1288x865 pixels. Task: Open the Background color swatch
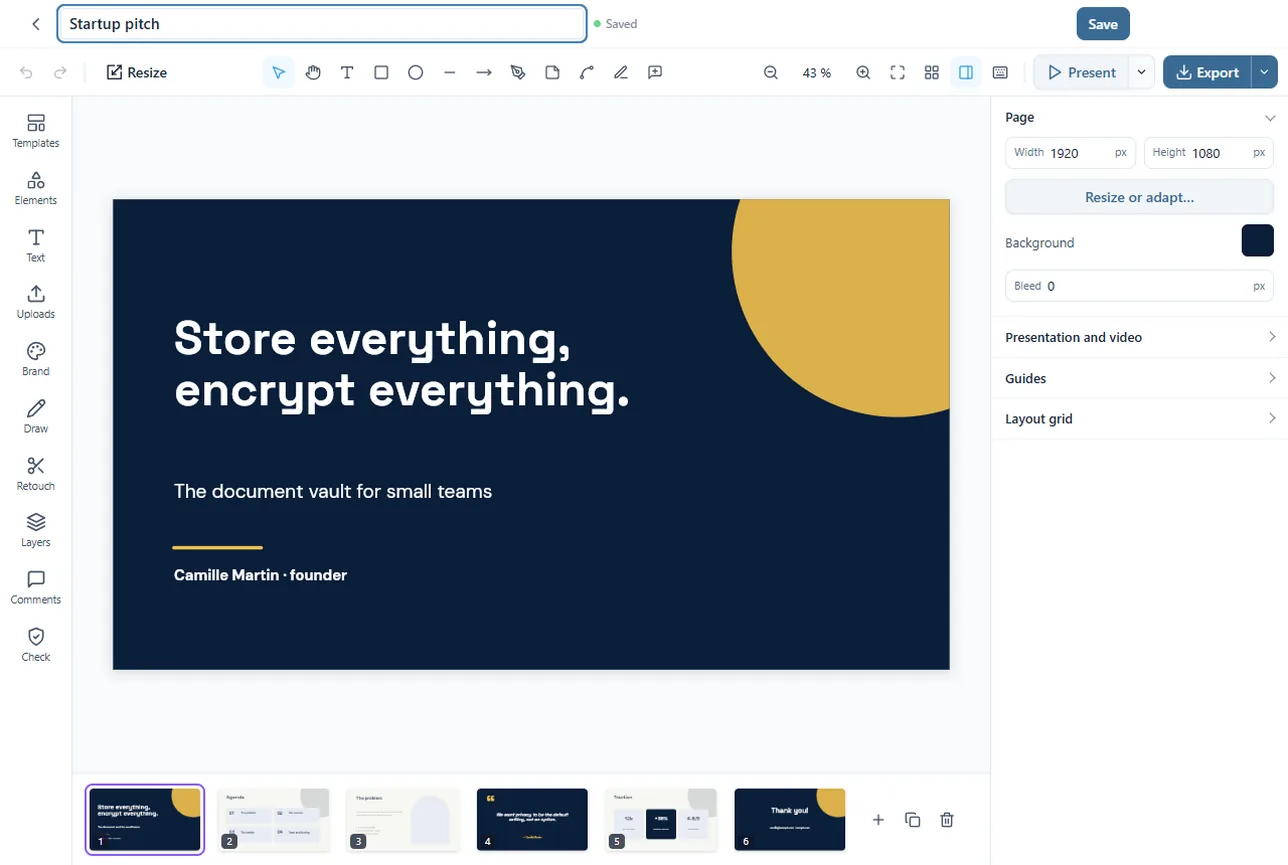[x=1258, y=241]
